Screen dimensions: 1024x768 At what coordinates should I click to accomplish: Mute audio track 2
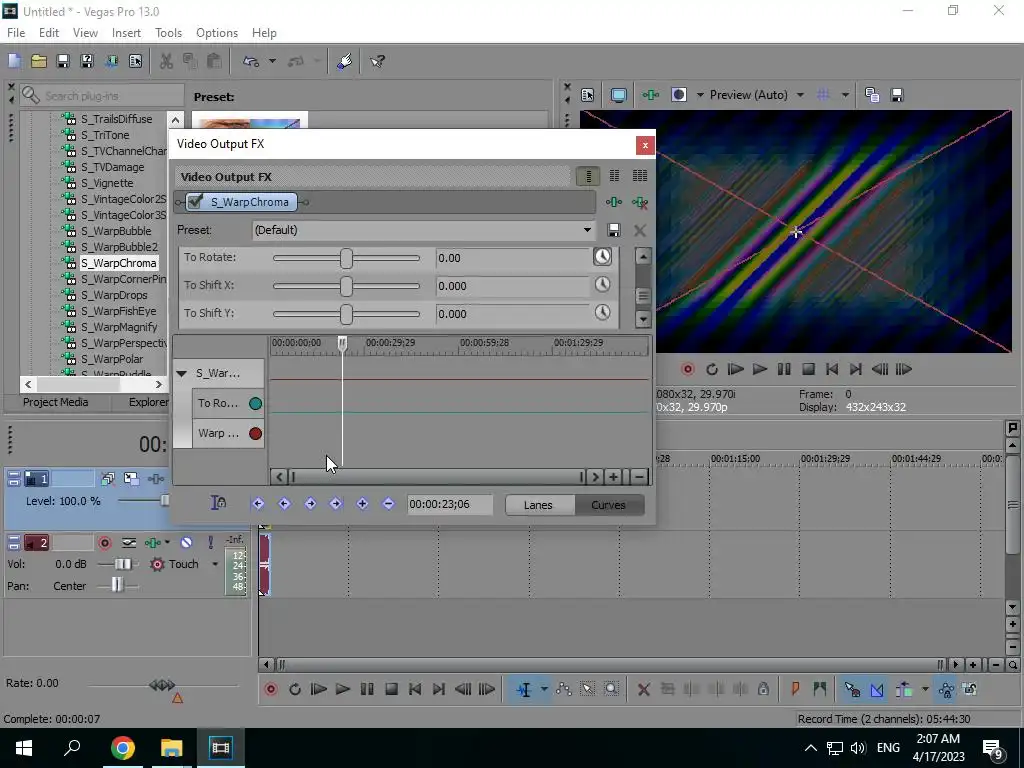coord(186,543)
